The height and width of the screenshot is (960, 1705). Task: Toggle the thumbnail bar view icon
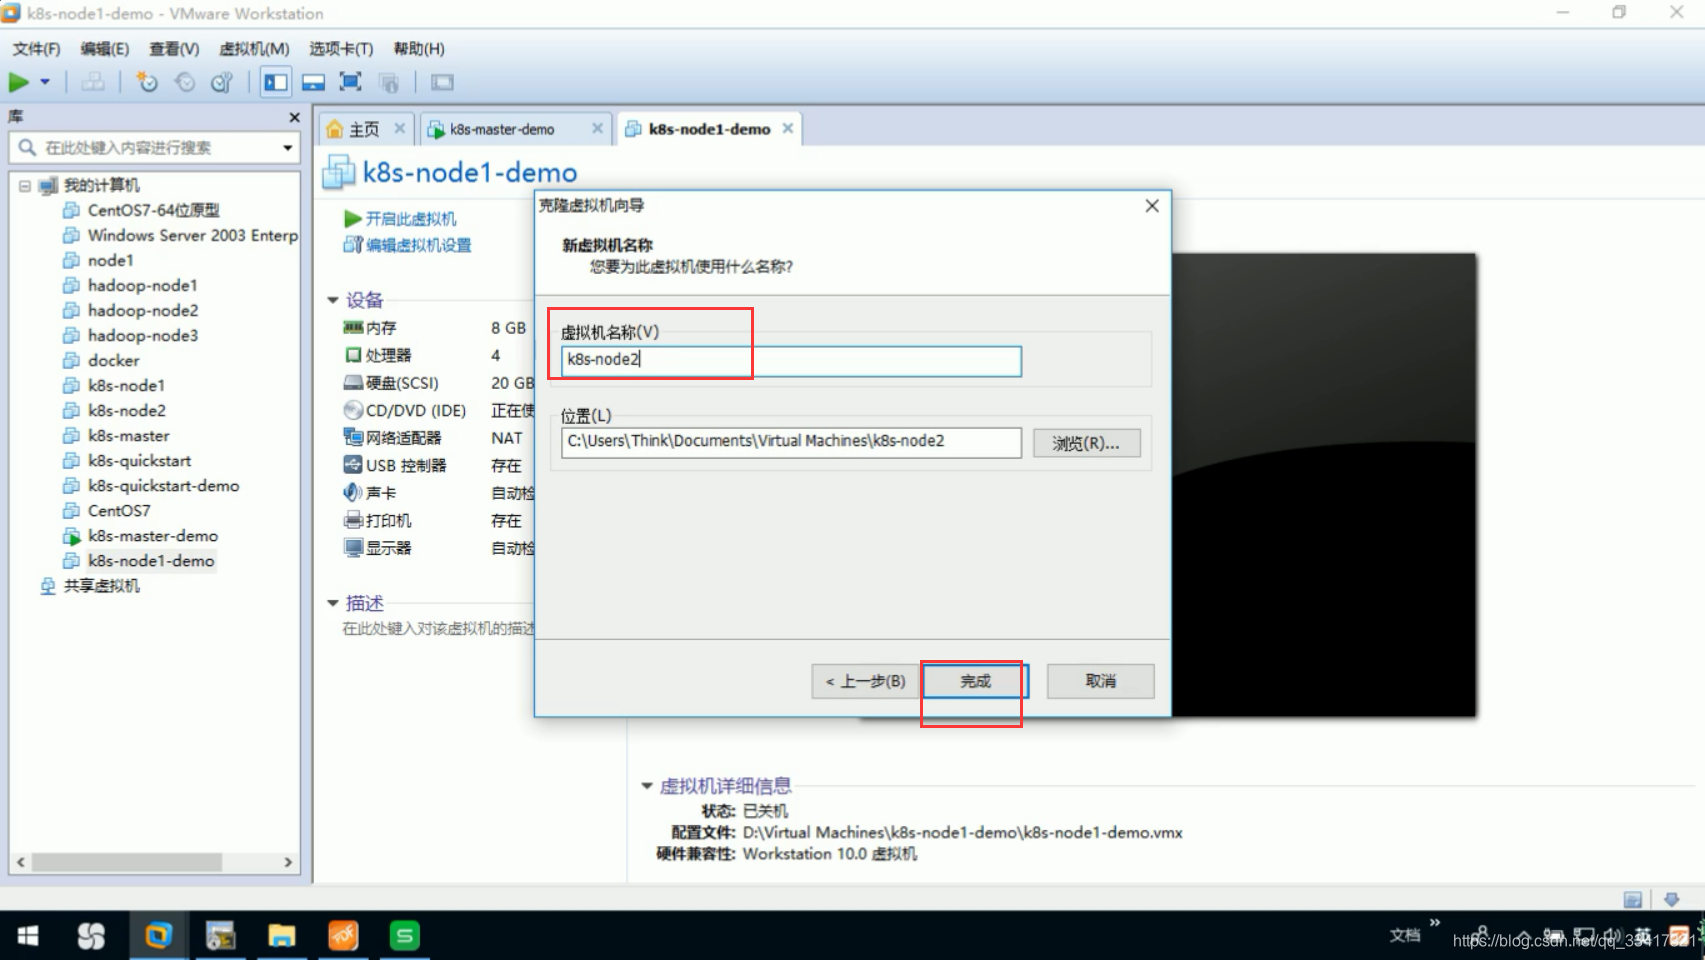[x=313, y=82]
